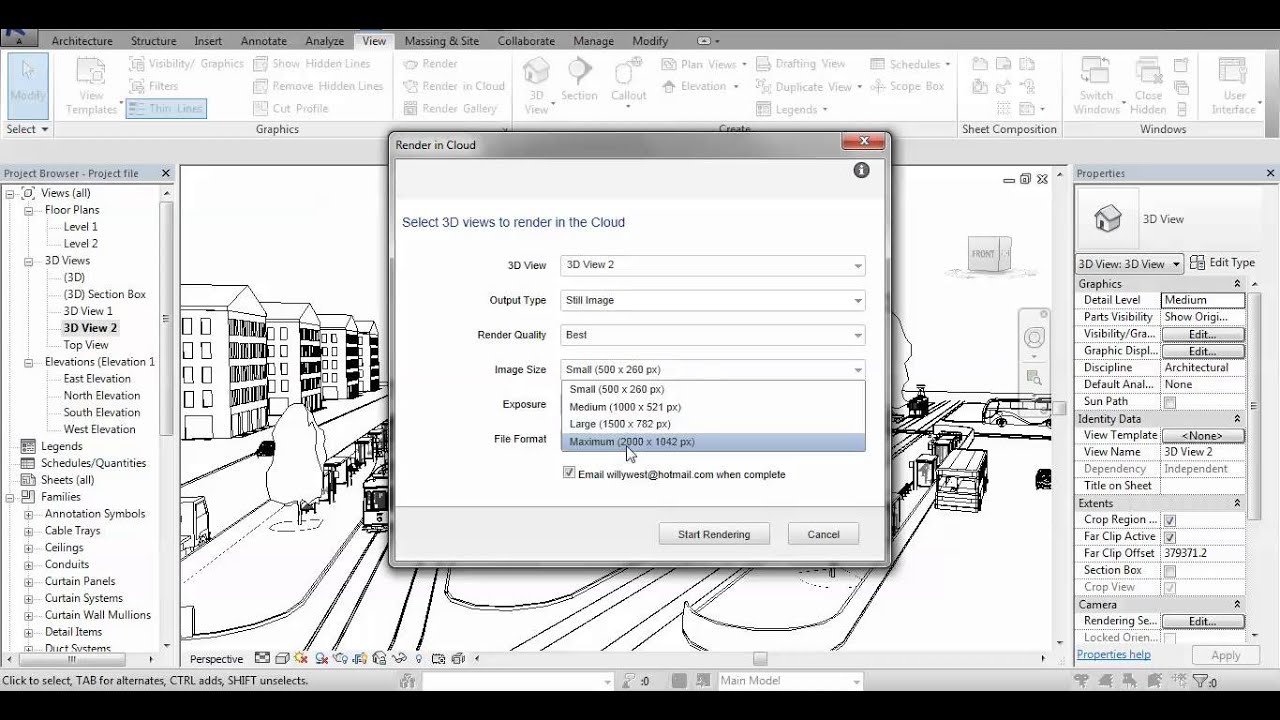Viewport: 1280px width, 720px height.
Task: Click the Drafting View ribbon tool
Action: point(800,63)
